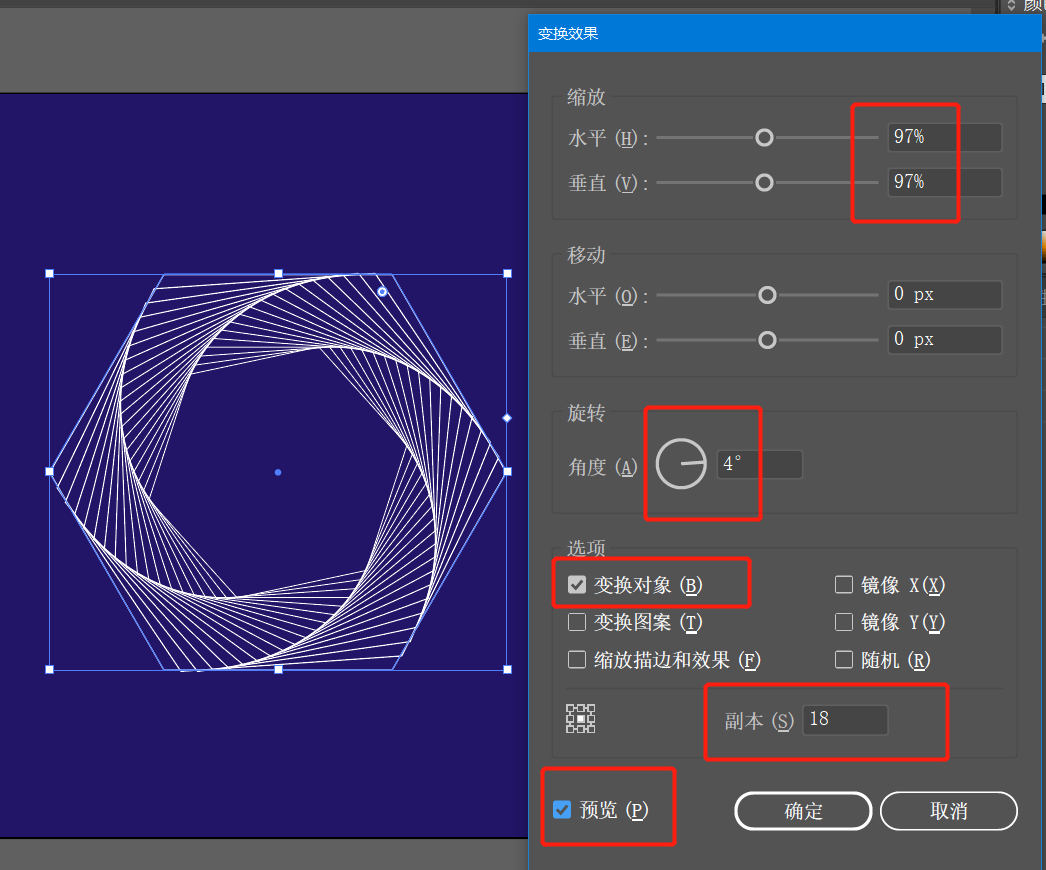The width and height of the screenshot is (1046, 870).
Task: Click the top-middle bounding box handle
Action: coord(279,274)
